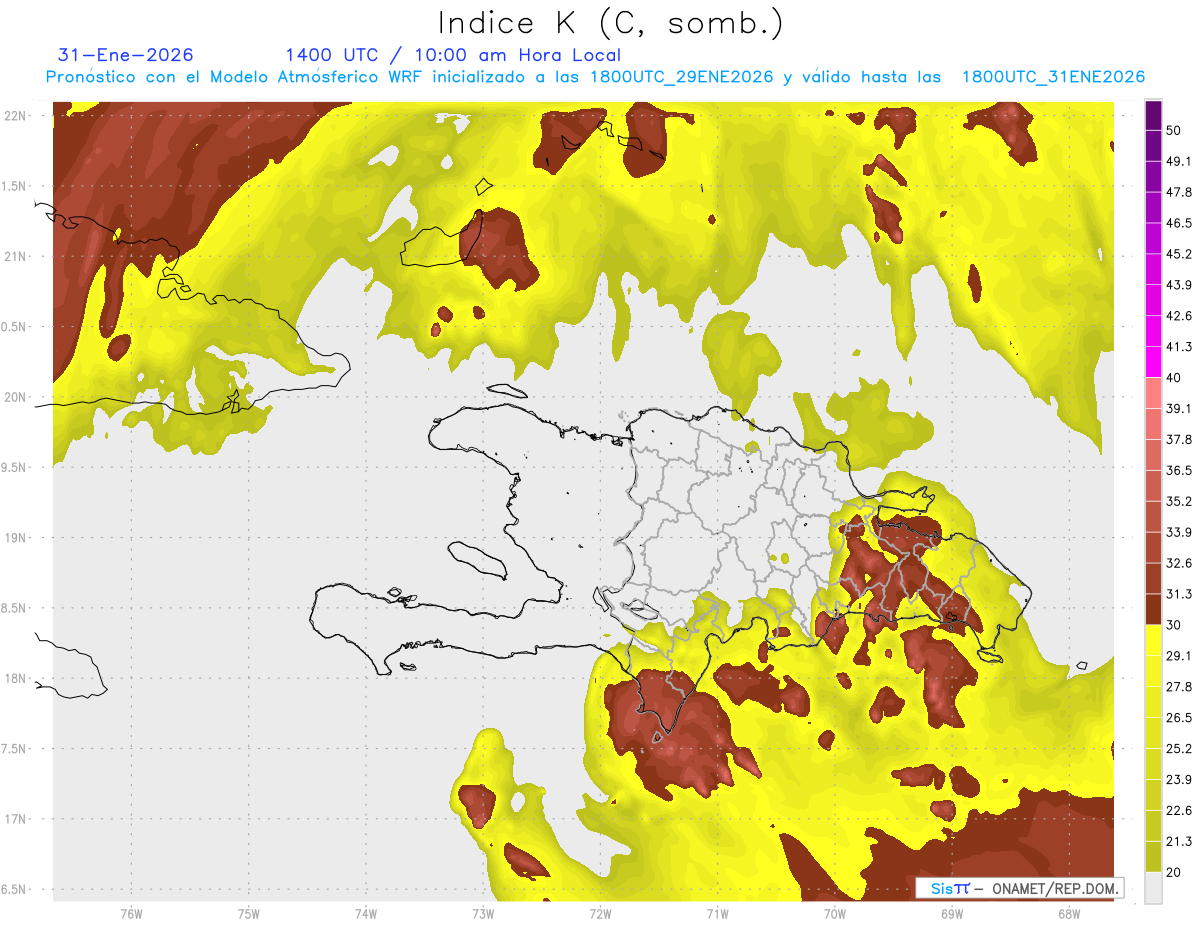Click the "69W" longitude label
The width and height of the screenshot is (1200, 927).
click(952, 913)
